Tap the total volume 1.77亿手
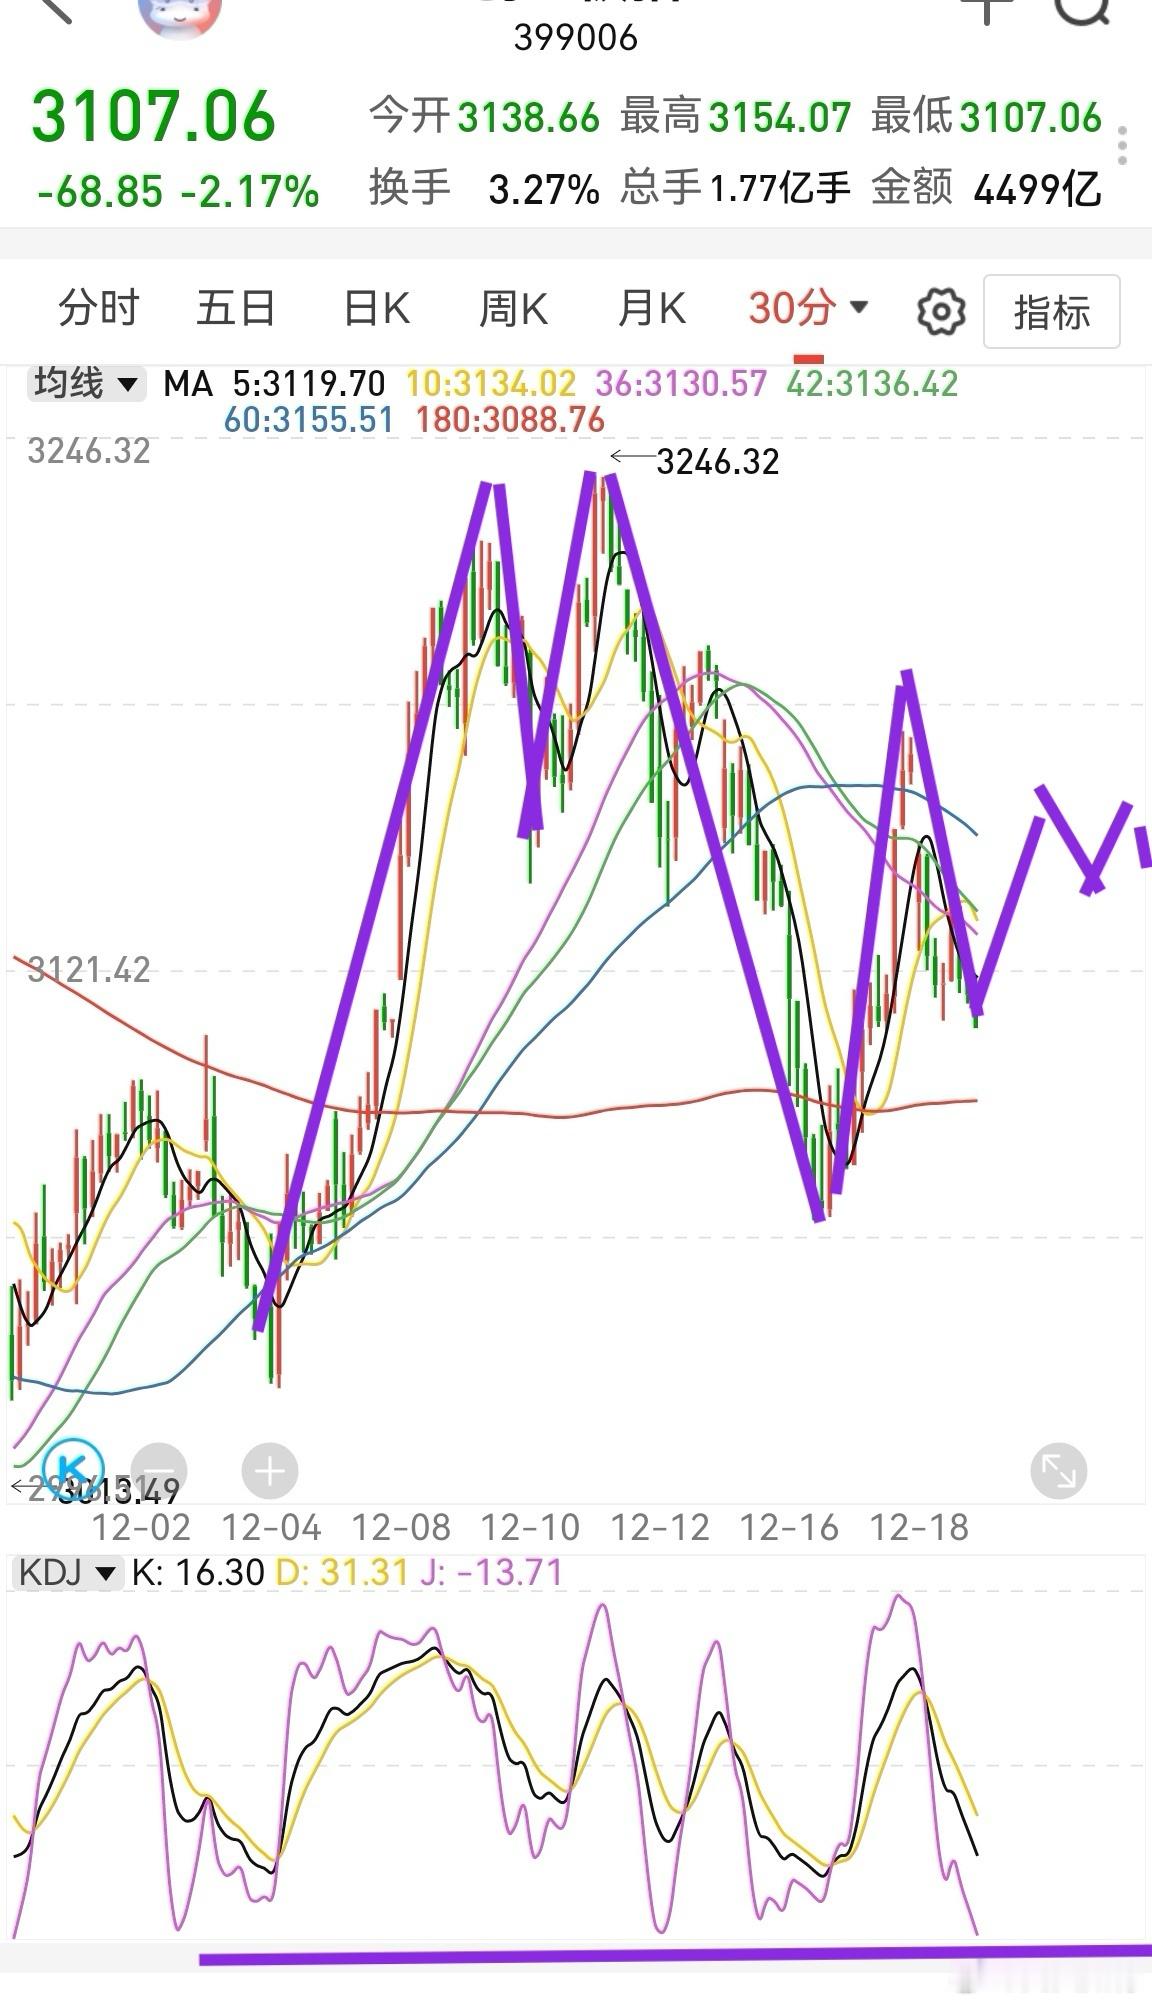Image resolution: width=1152 pixels, height=2005 pixels. pos(780,189)
